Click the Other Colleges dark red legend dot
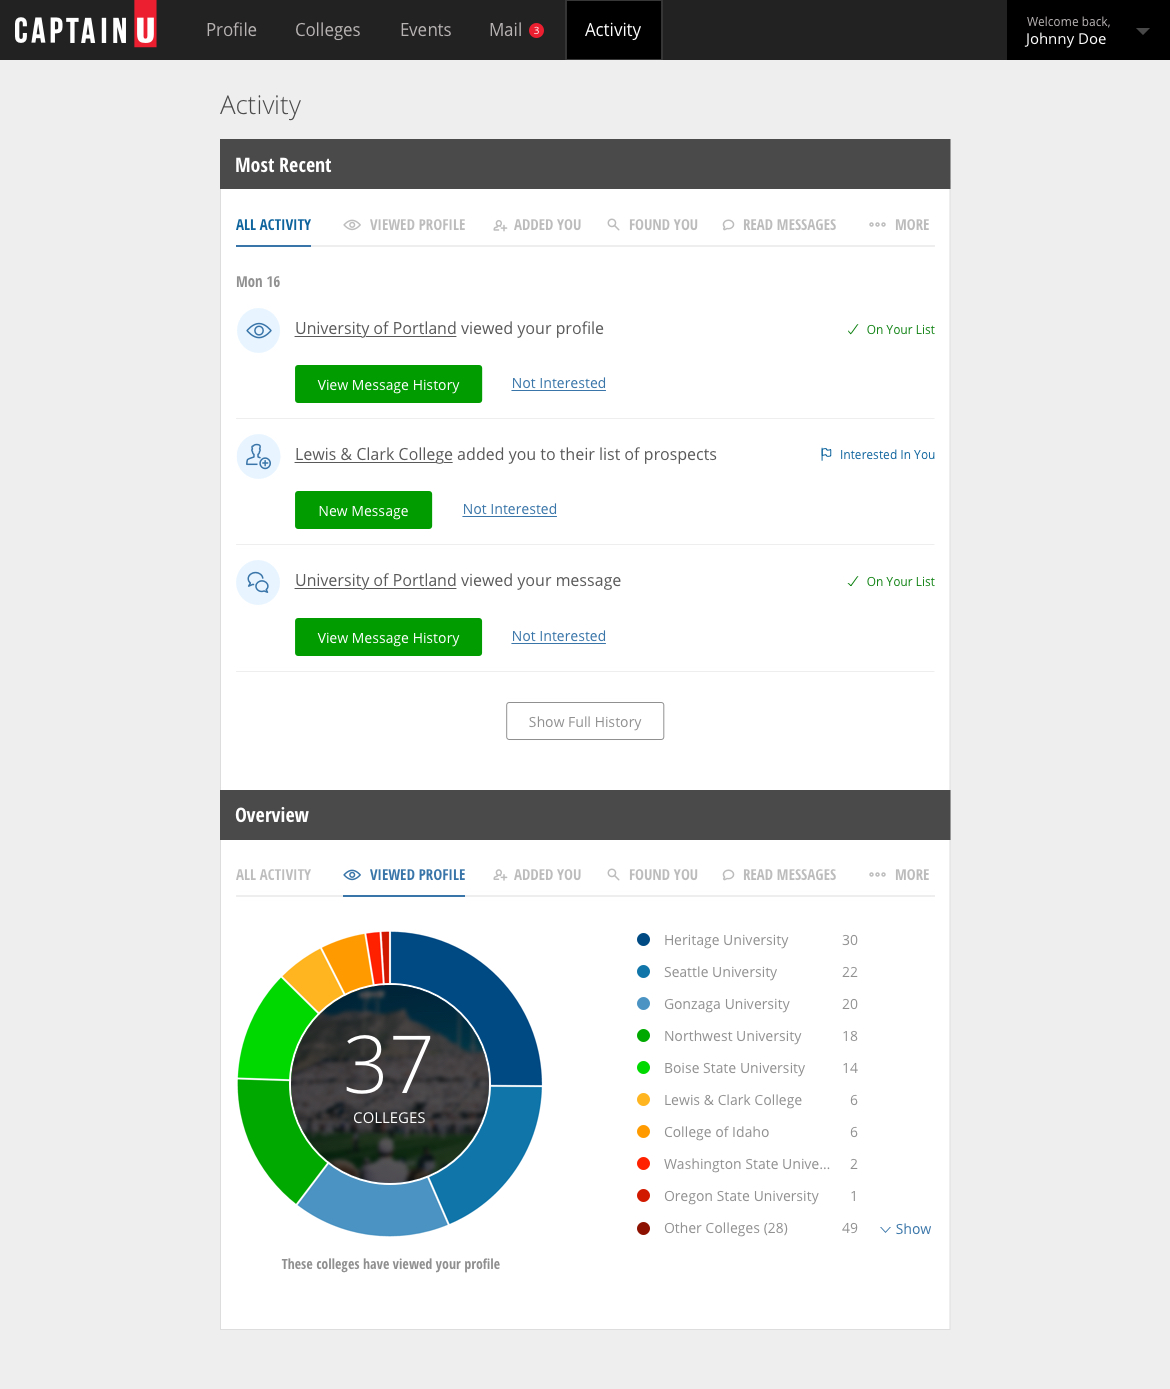The image size is (1170, 1389). tap(643, 1227)
